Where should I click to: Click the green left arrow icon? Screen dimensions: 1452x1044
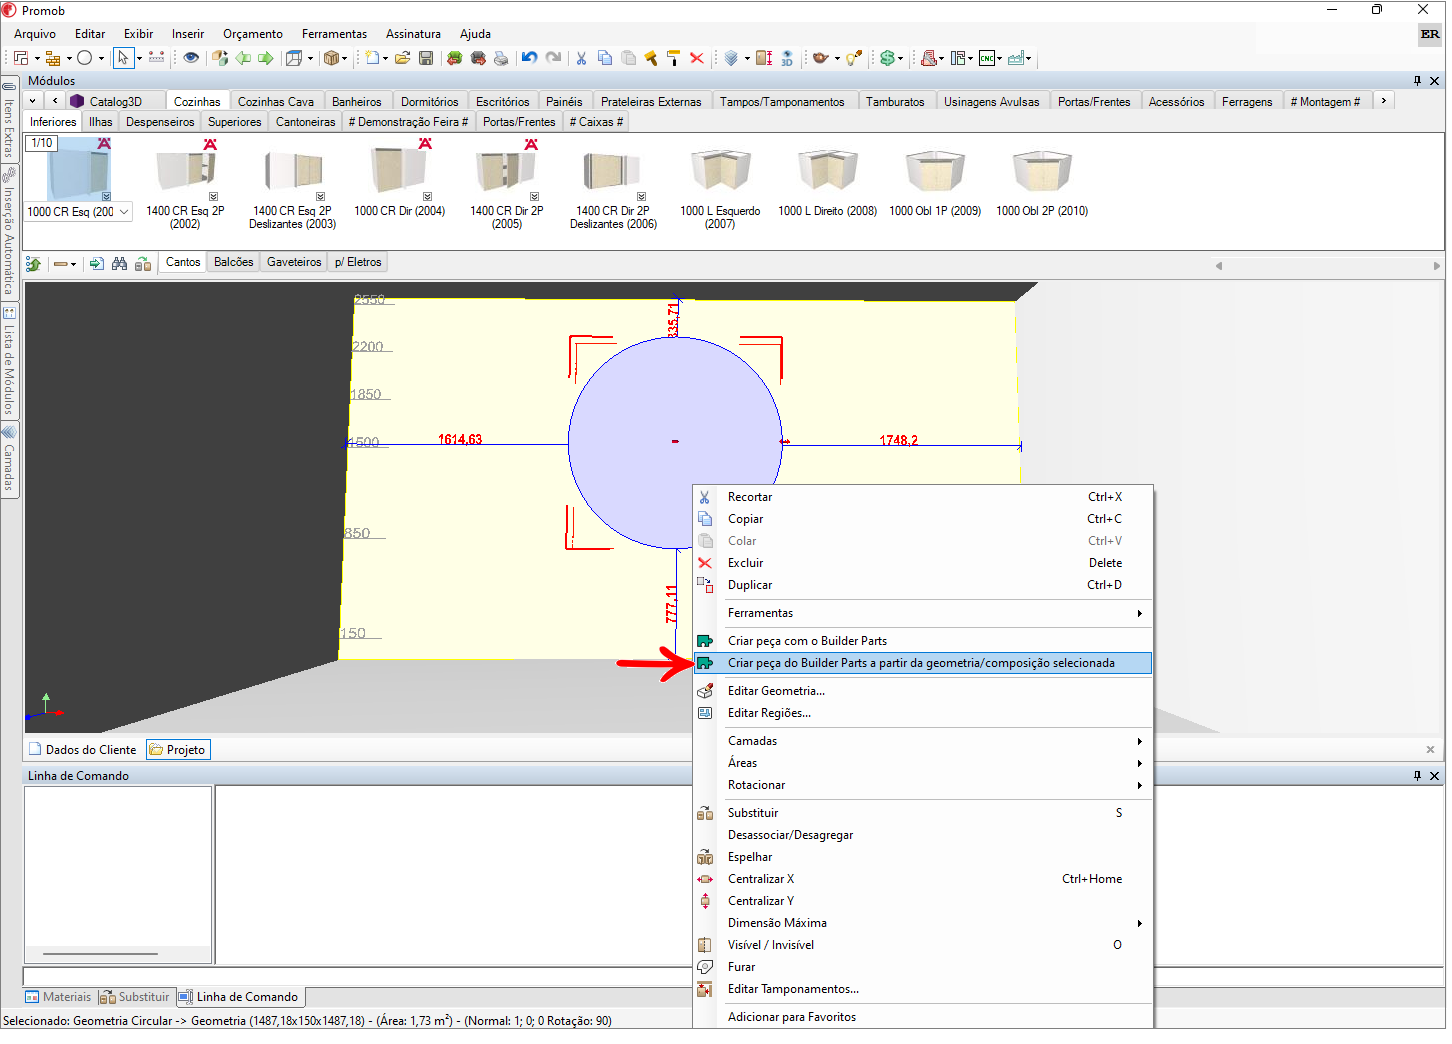[x=243, y=58]
